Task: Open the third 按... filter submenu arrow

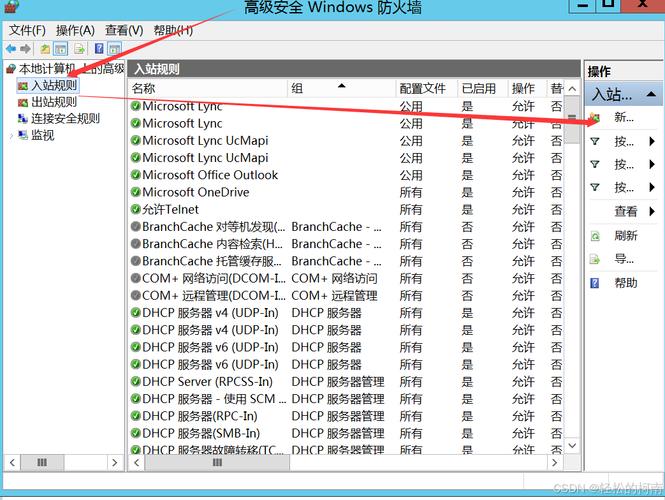Action: [652, 187]
